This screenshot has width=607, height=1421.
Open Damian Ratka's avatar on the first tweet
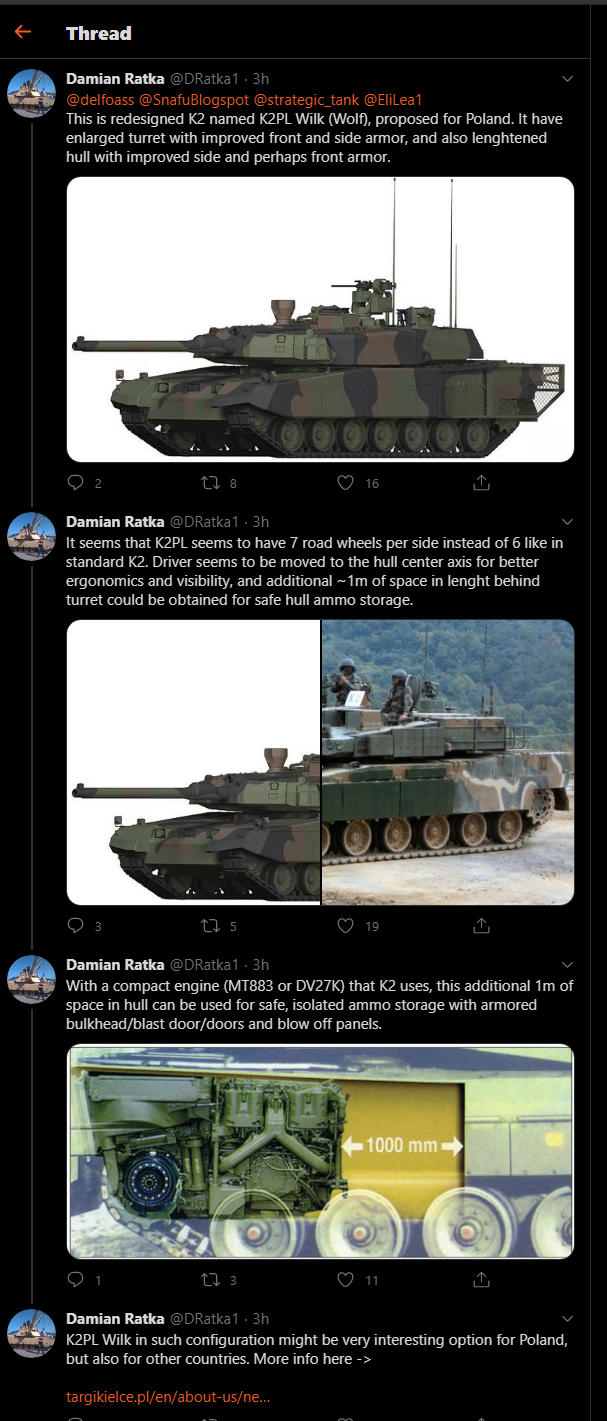[32, 93]
